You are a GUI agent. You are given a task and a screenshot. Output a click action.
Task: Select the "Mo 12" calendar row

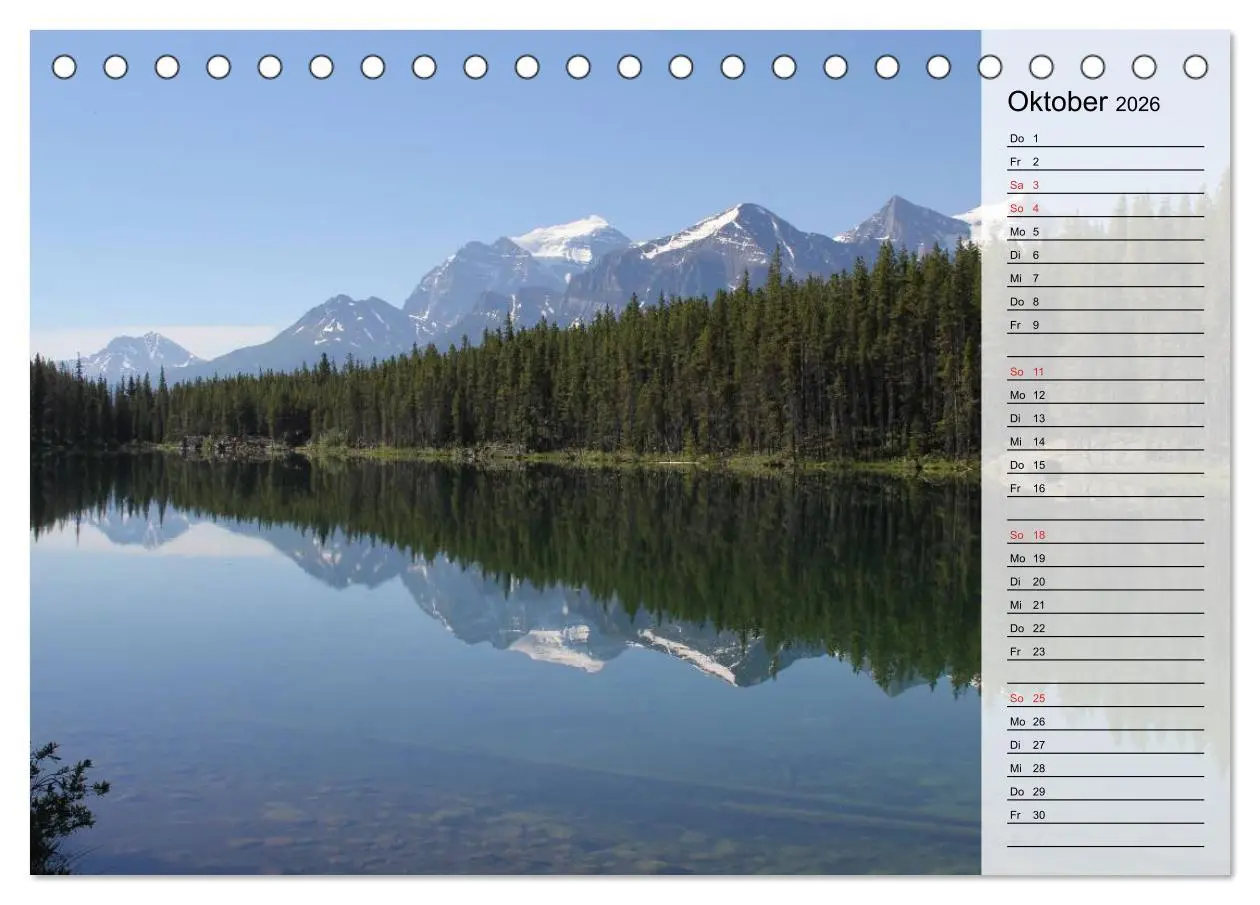[1105, 395]
